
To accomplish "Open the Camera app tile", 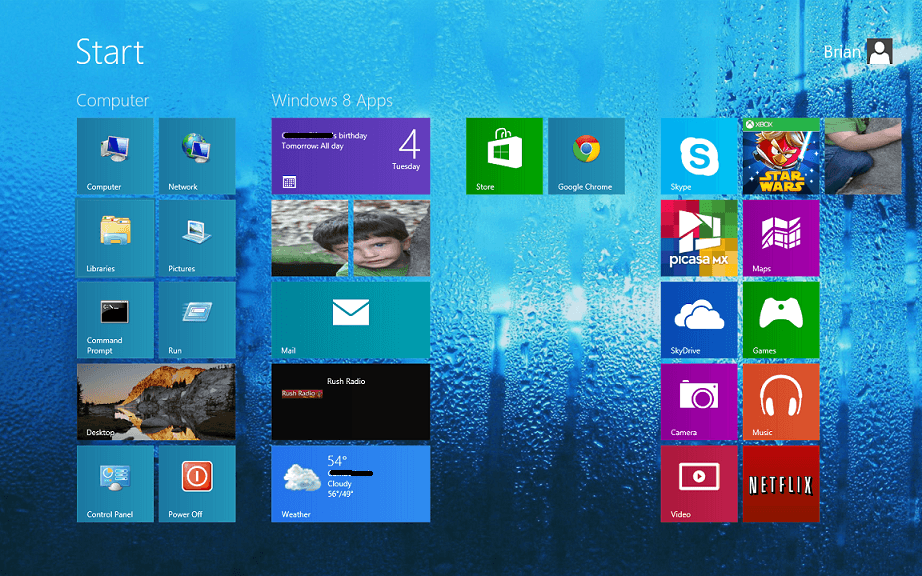I will coord(698,402).
